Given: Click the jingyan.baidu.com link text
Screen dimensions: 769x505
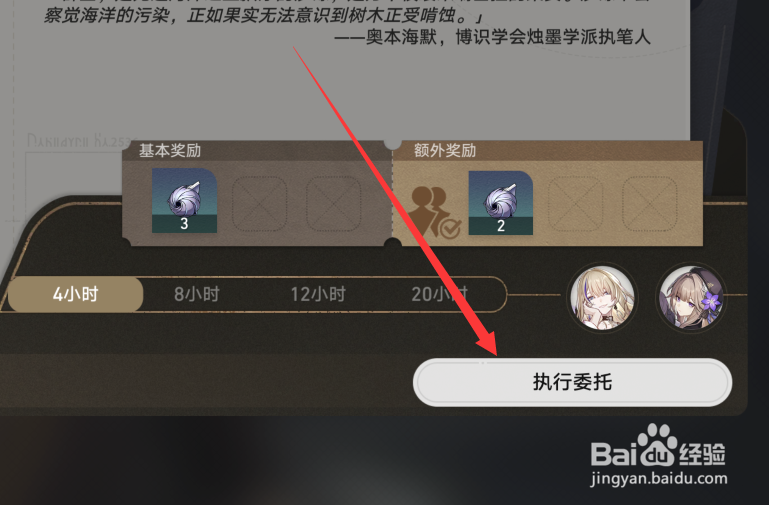Looking at the screenshot, I should click(x=659, y=478).
